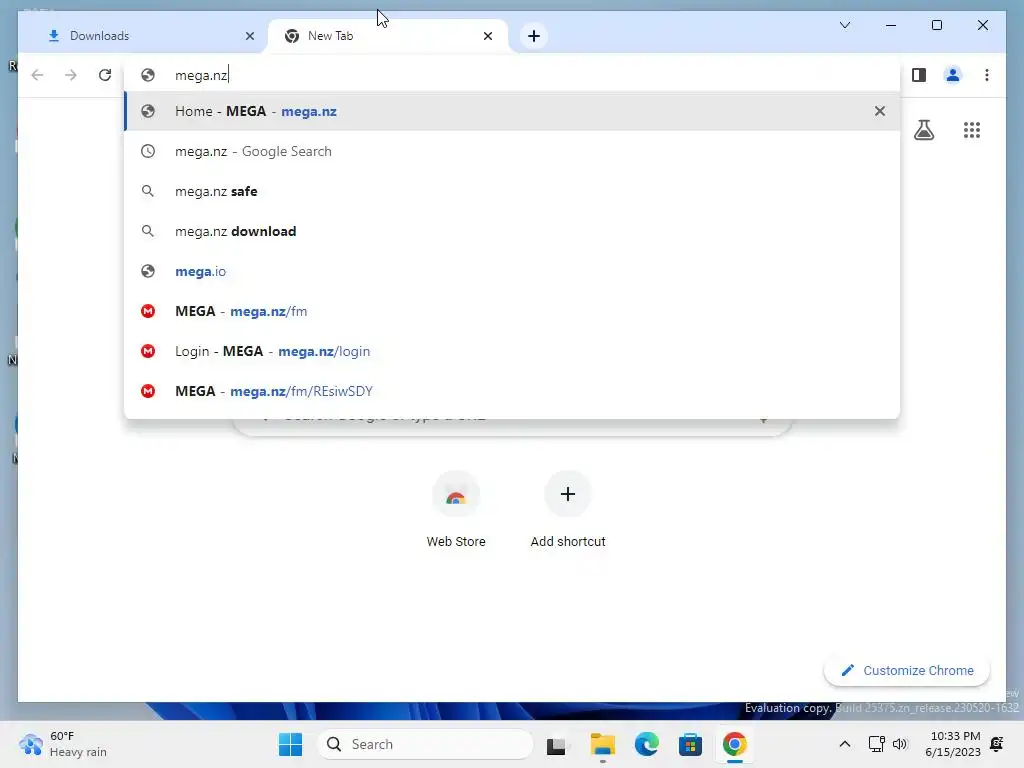Select the mega.io suggestion
This screenshot has width=1024, height=768.
coord(512,271)
